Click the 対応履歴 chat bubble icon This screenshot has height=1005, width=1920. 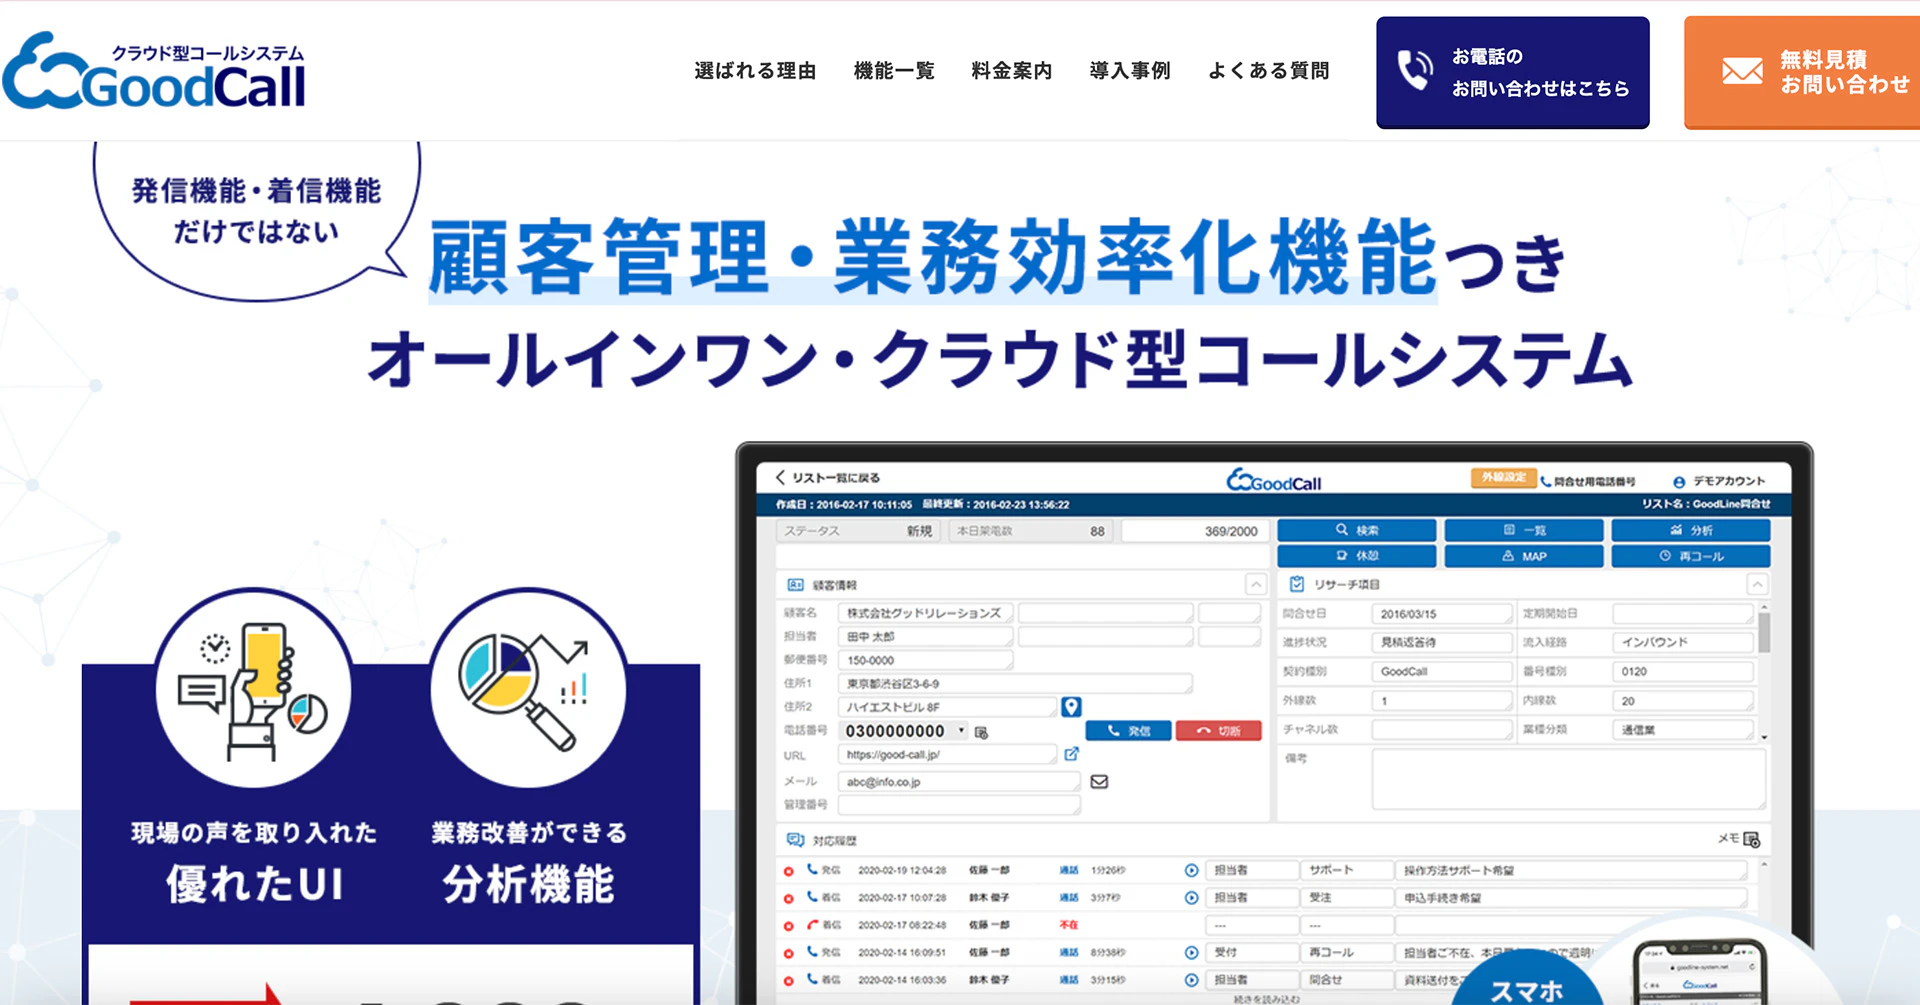[796, 840]
